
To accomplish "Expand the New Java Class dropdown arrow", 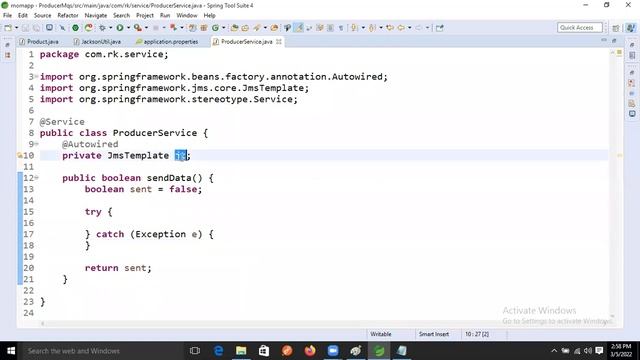I will [223, 28].
